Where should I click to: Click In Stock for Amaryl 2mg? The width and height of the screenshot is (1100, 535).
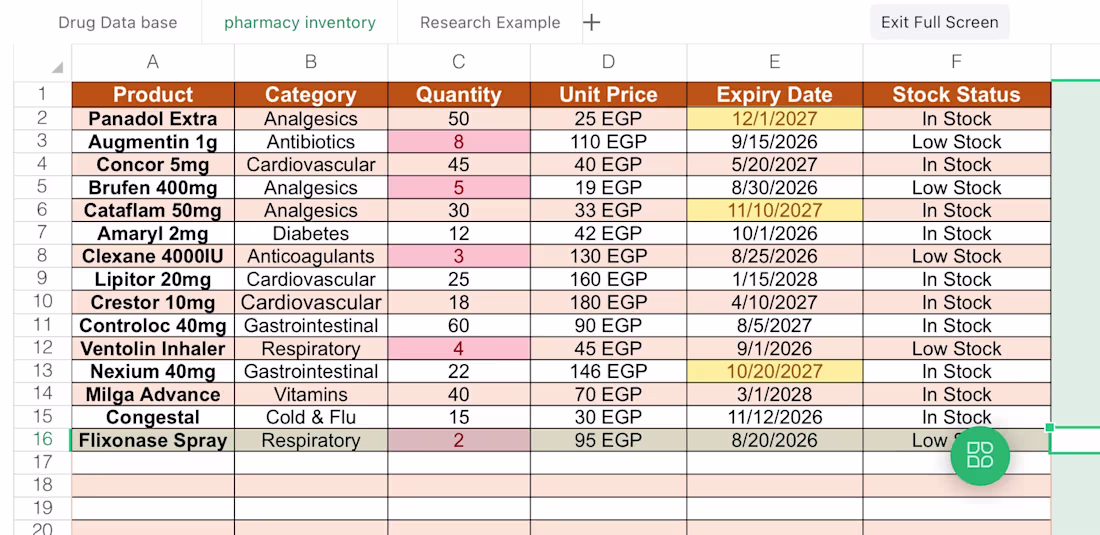957,233
